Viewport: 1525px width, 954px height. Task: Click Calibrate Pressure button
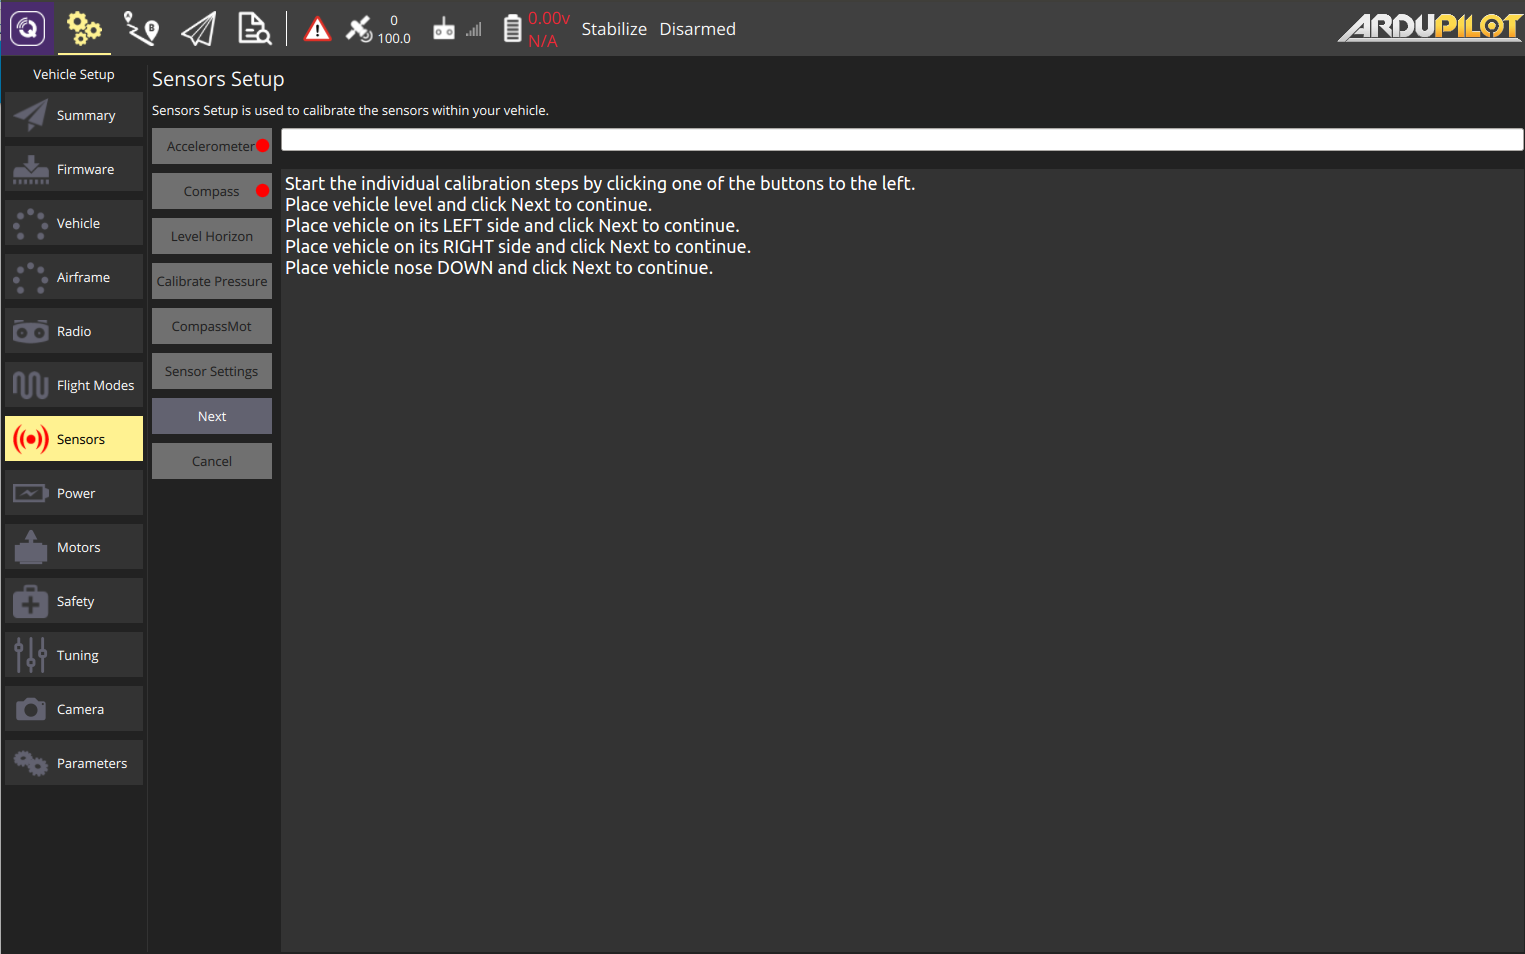(x=212, y=281)
